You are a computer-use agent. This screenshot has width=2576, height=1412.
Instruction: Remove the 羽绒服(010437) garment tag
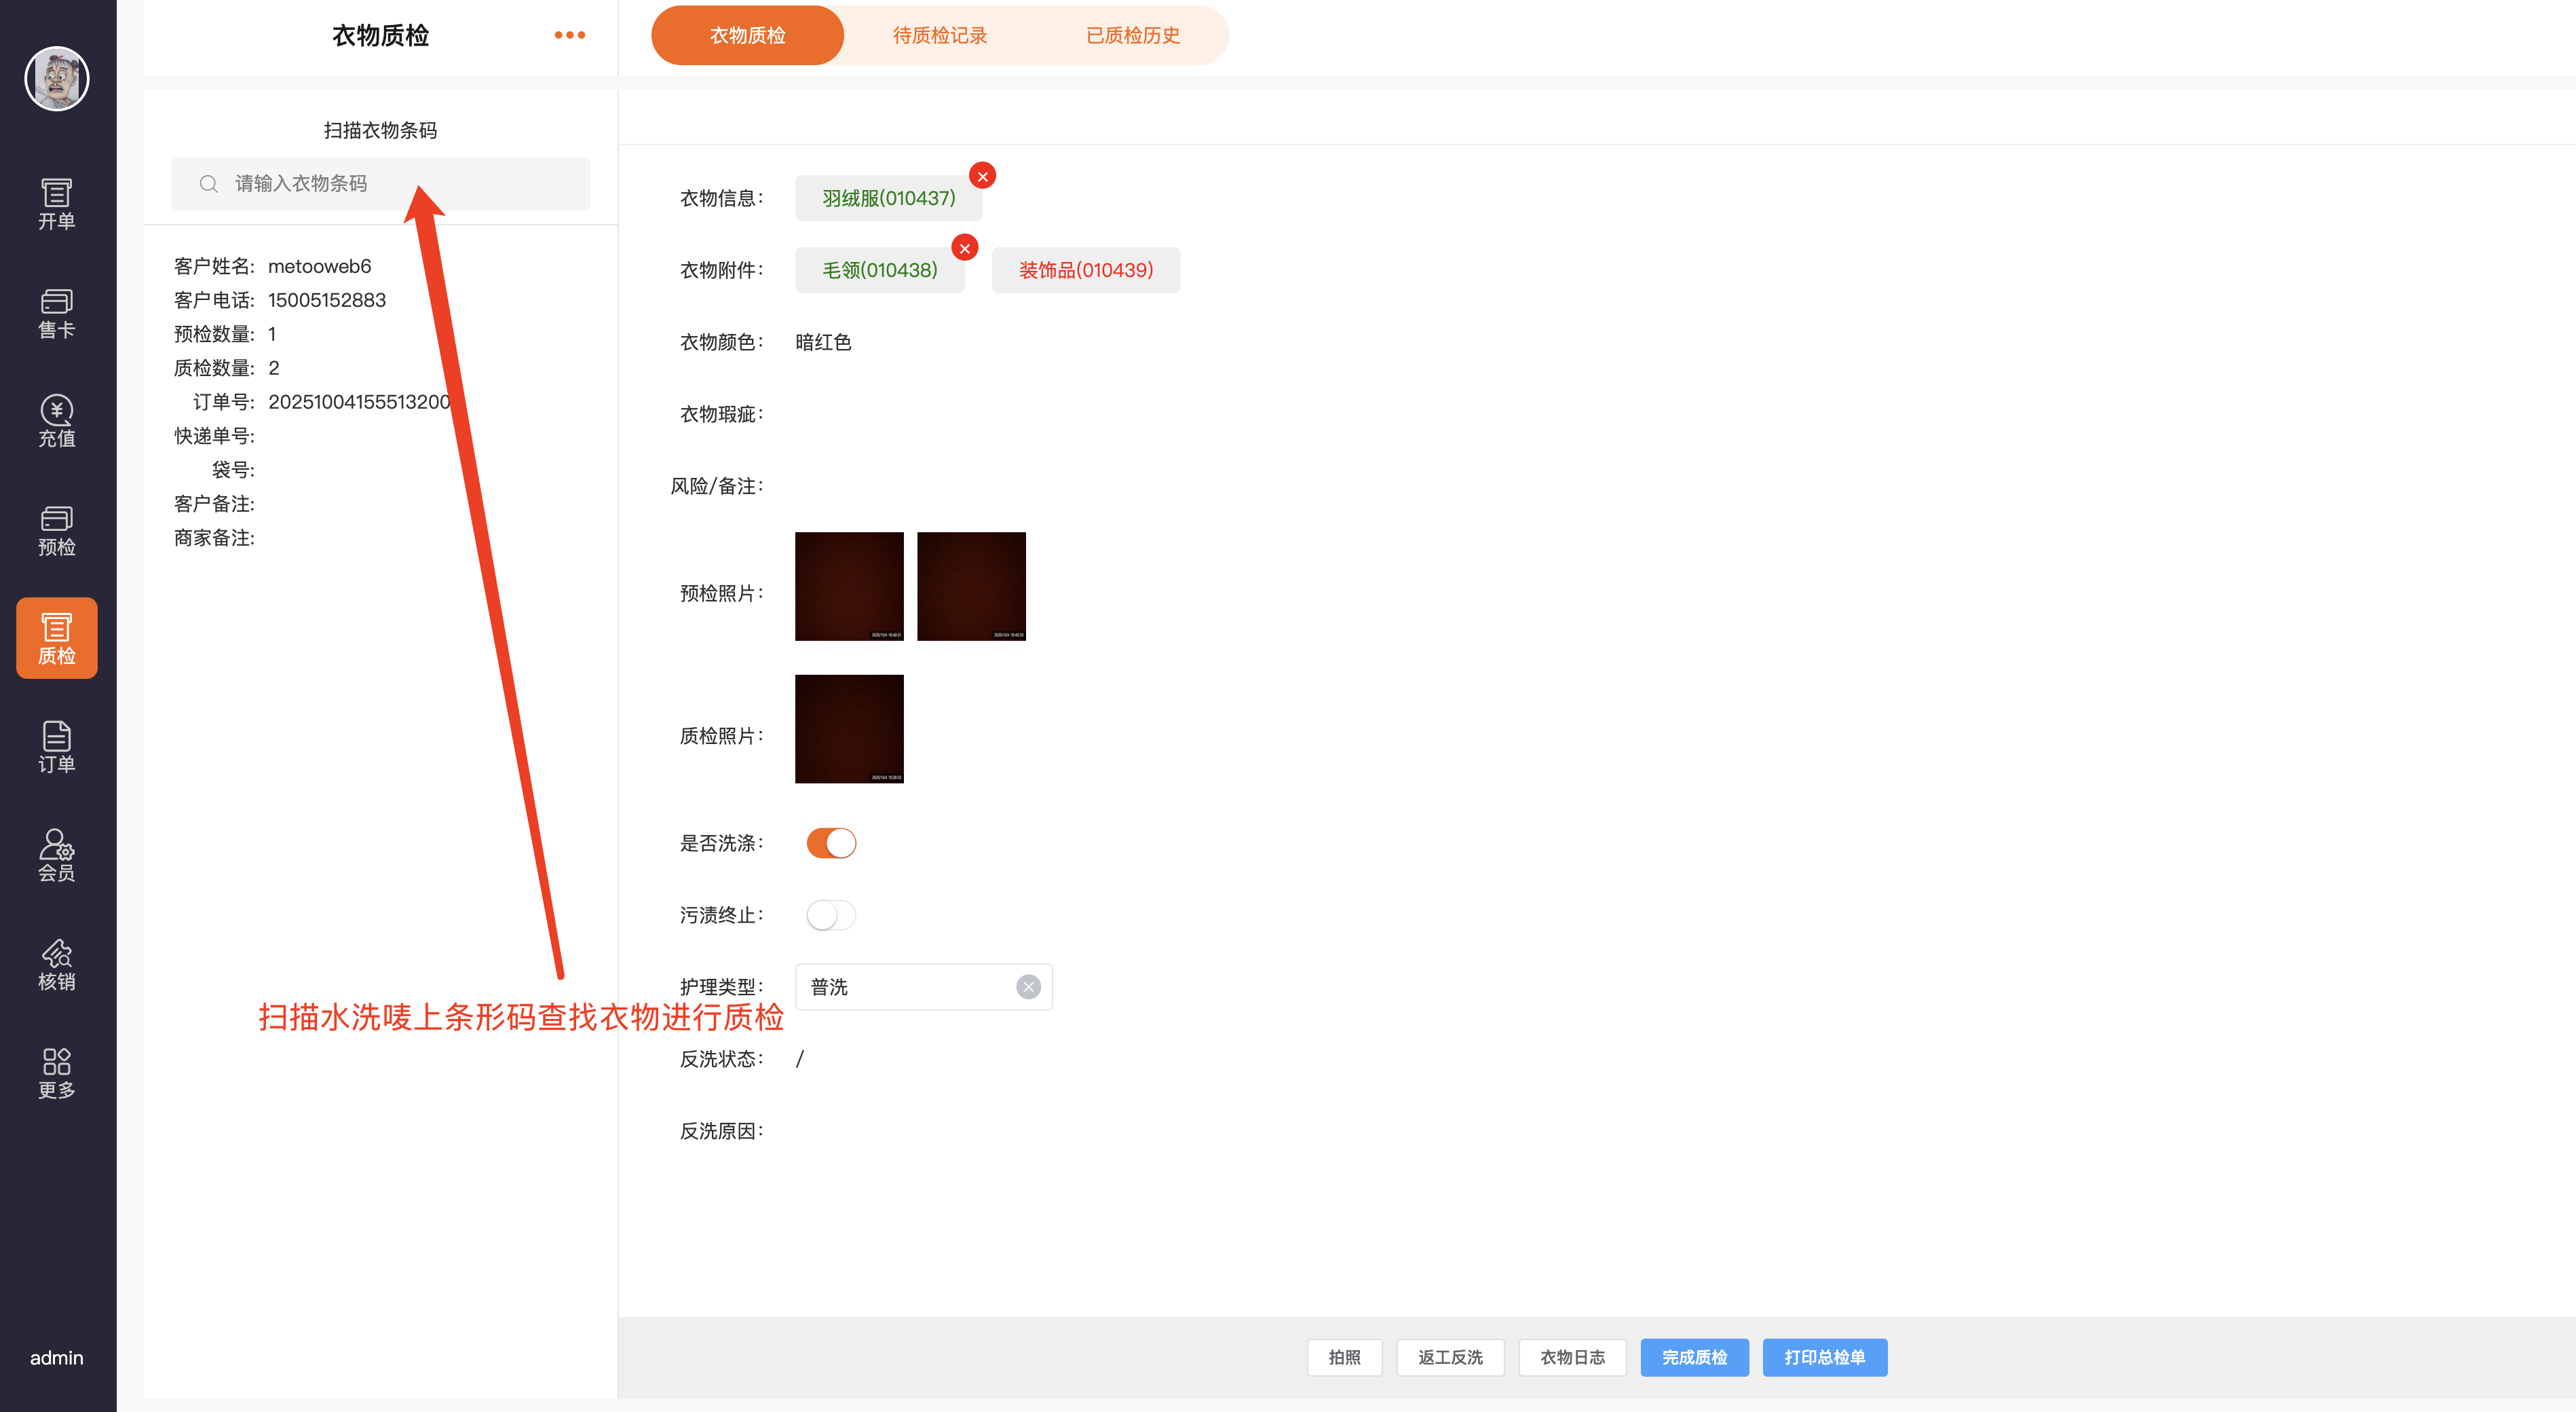click(x=982, y=176)
